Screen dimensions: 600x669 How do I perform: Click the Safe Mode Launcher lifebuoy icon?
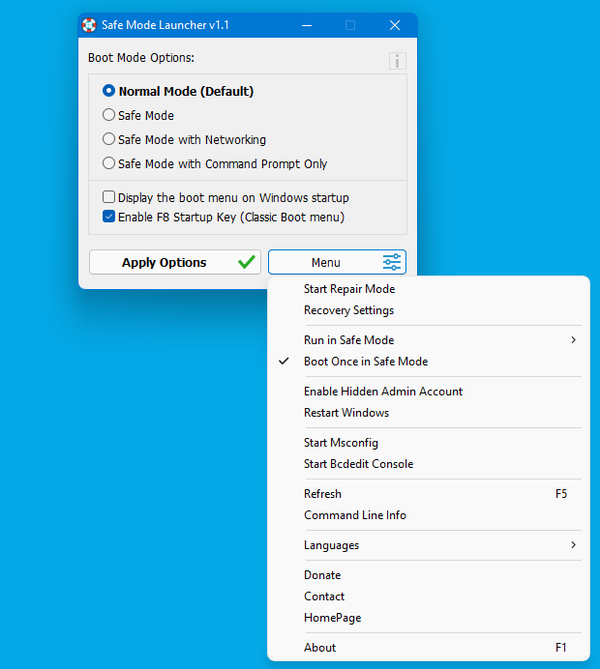click(x=89, y=25)
